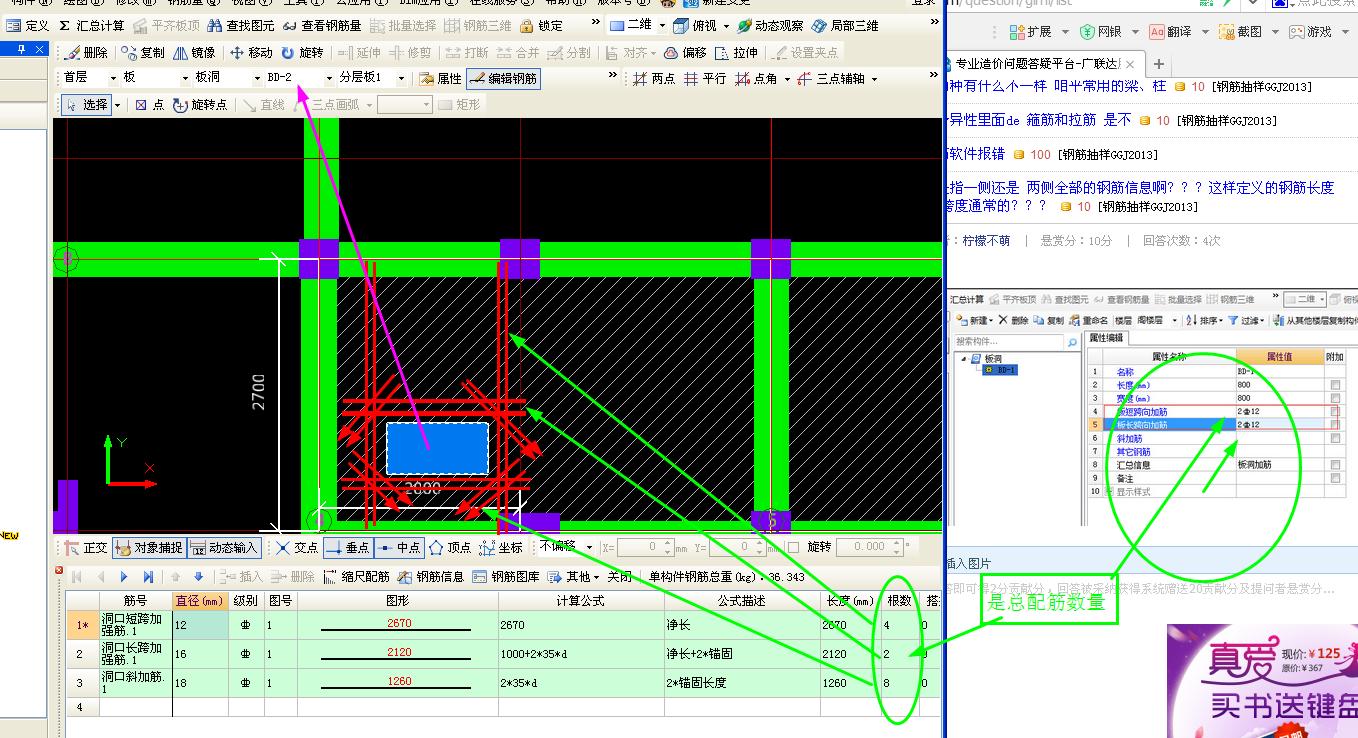Viewport: 1358px width, 738px height.
Task: Open question link about 箍筋和拉筋
Action: tap(1039, 120)
